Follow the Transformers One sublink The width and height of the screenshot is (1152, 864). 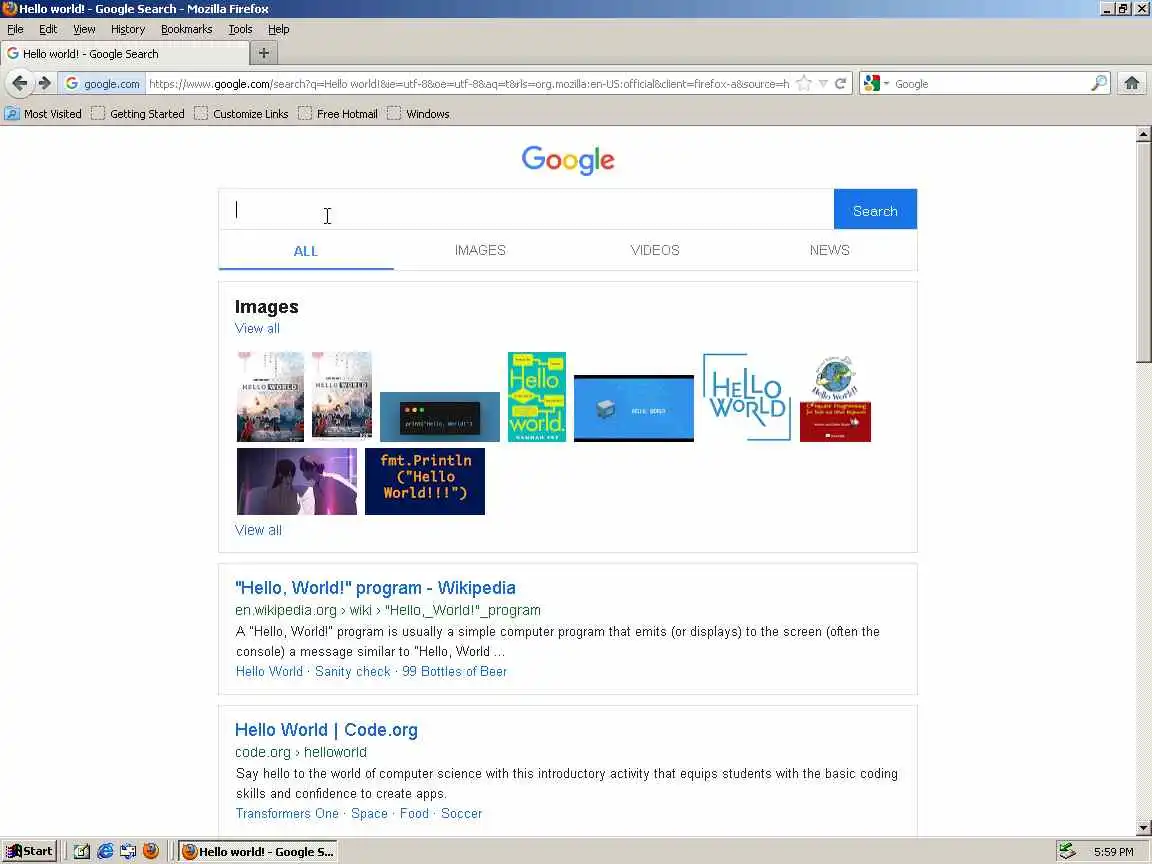(x=287, y=813)
